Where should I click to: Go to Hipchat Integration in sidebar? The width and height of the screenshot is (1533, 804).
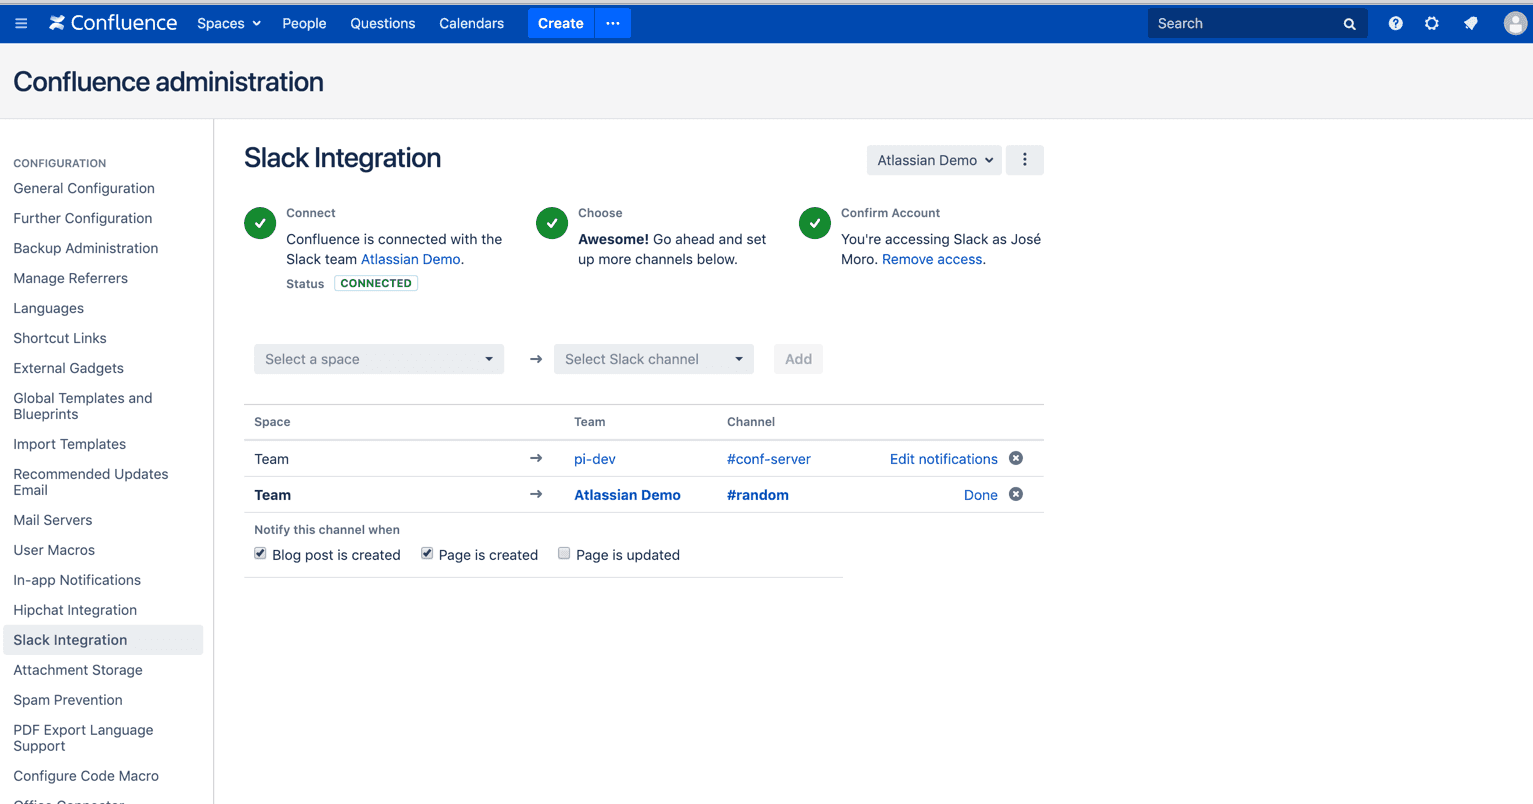pos(75,610)
